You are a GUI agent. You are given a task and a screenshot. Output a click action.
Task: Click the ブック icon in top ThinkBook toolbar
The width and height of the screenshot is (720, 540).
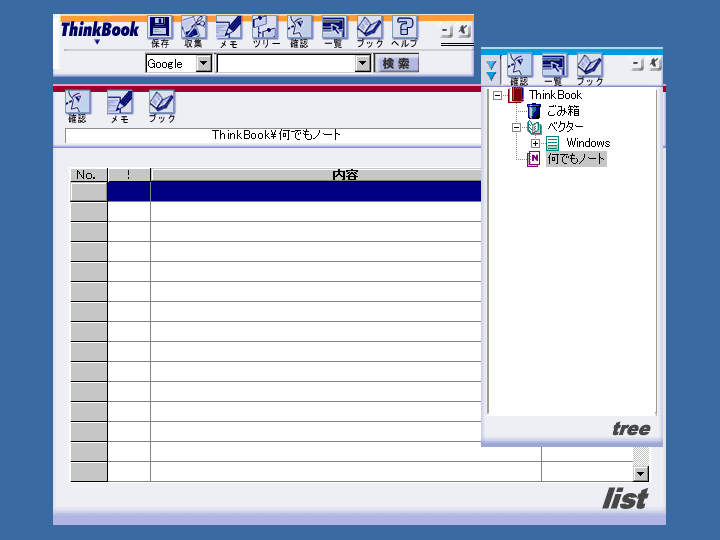369,32
